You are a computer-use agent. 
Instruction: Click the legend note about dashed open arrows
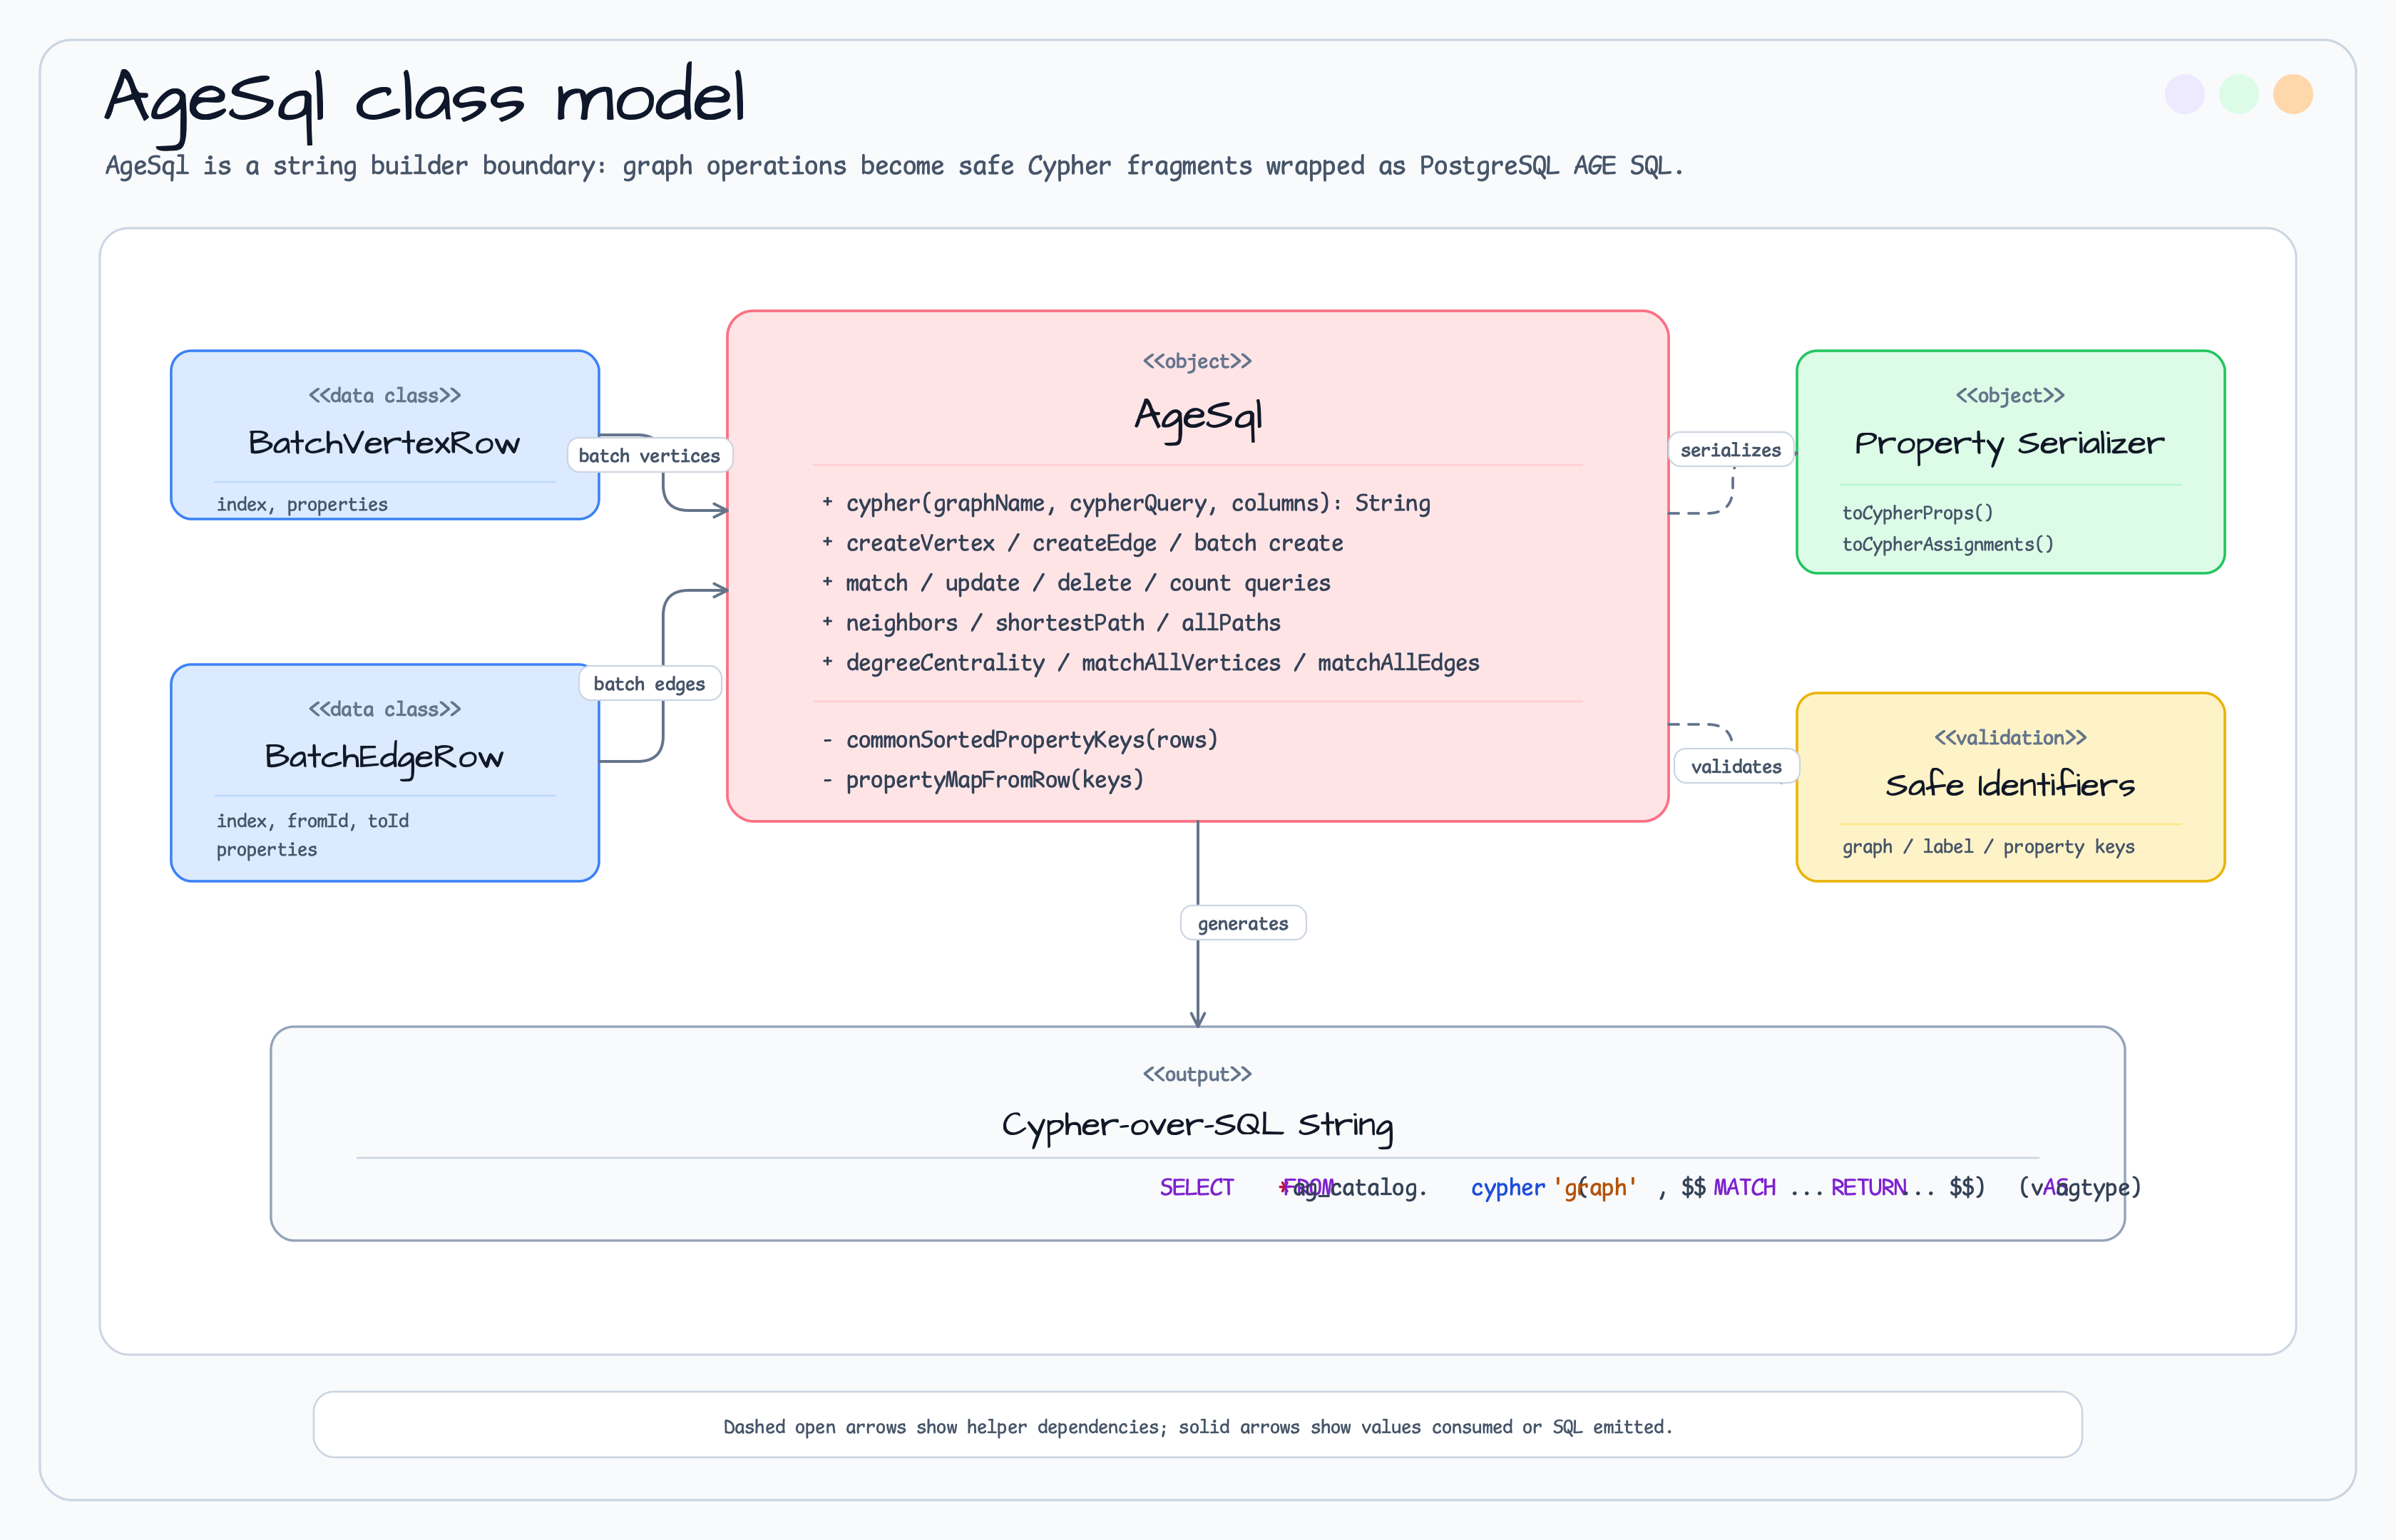(1197, 1427)
